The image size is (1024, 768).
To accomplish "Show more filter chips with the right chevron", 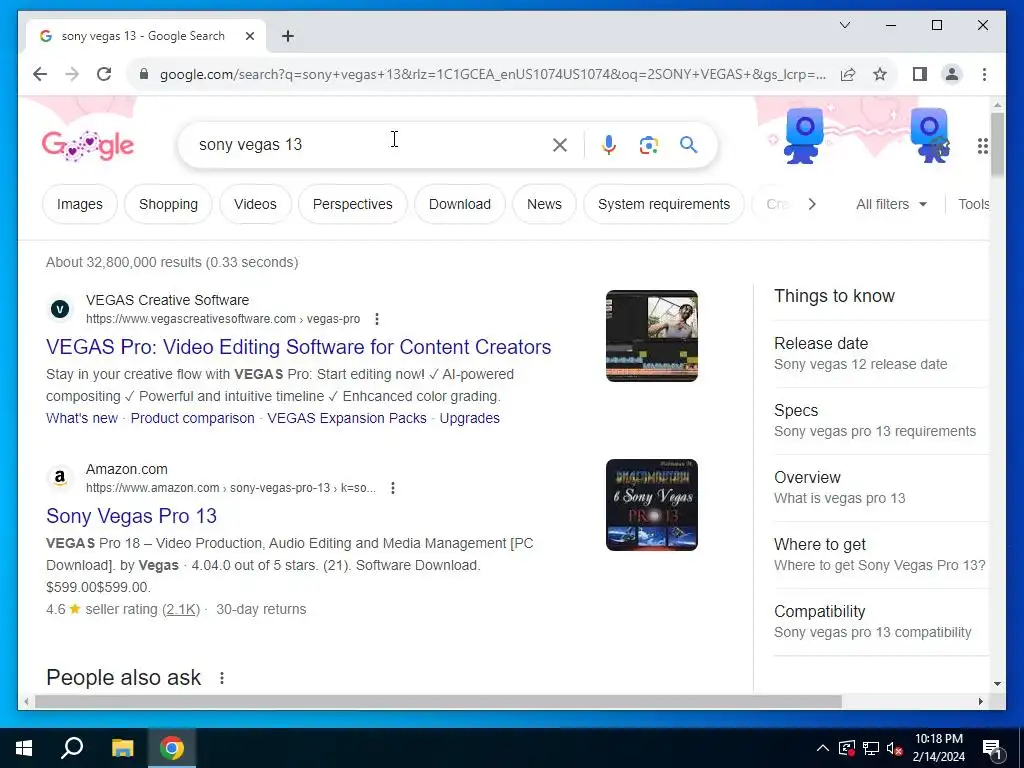I will click(812, 204).
